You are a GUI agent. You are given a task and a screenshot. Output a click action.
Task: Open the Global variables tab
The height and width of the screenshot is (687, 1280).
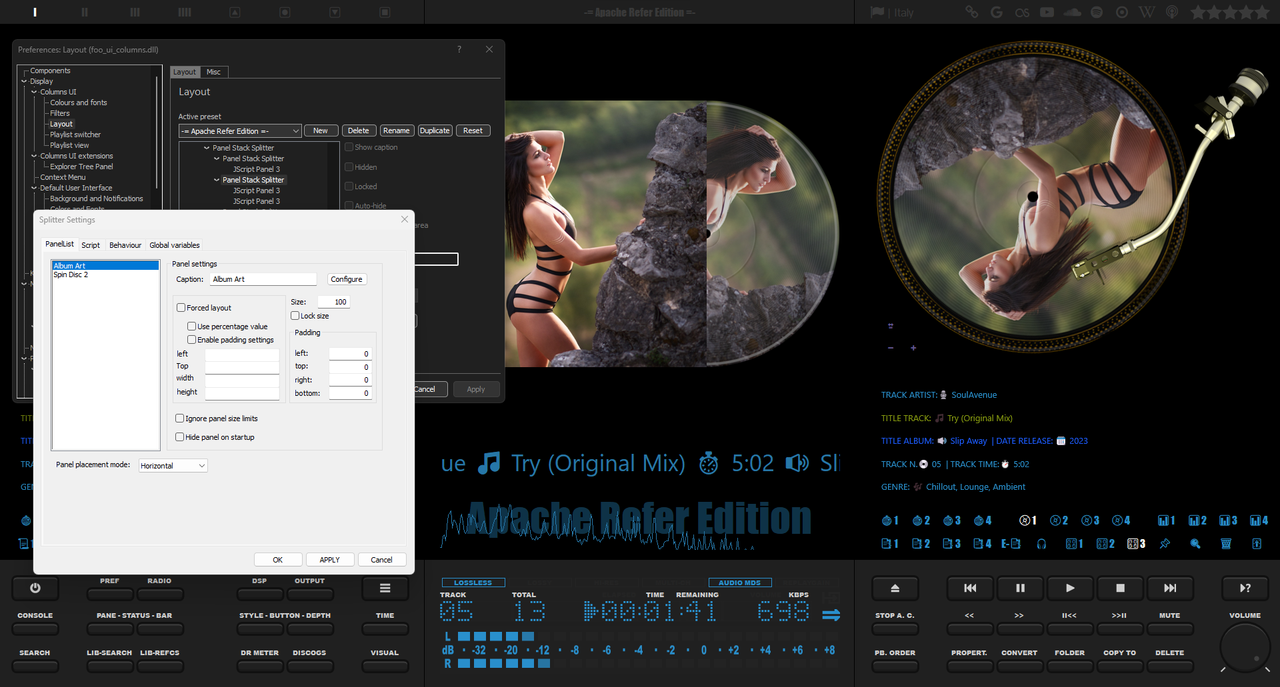click(174, 245)
